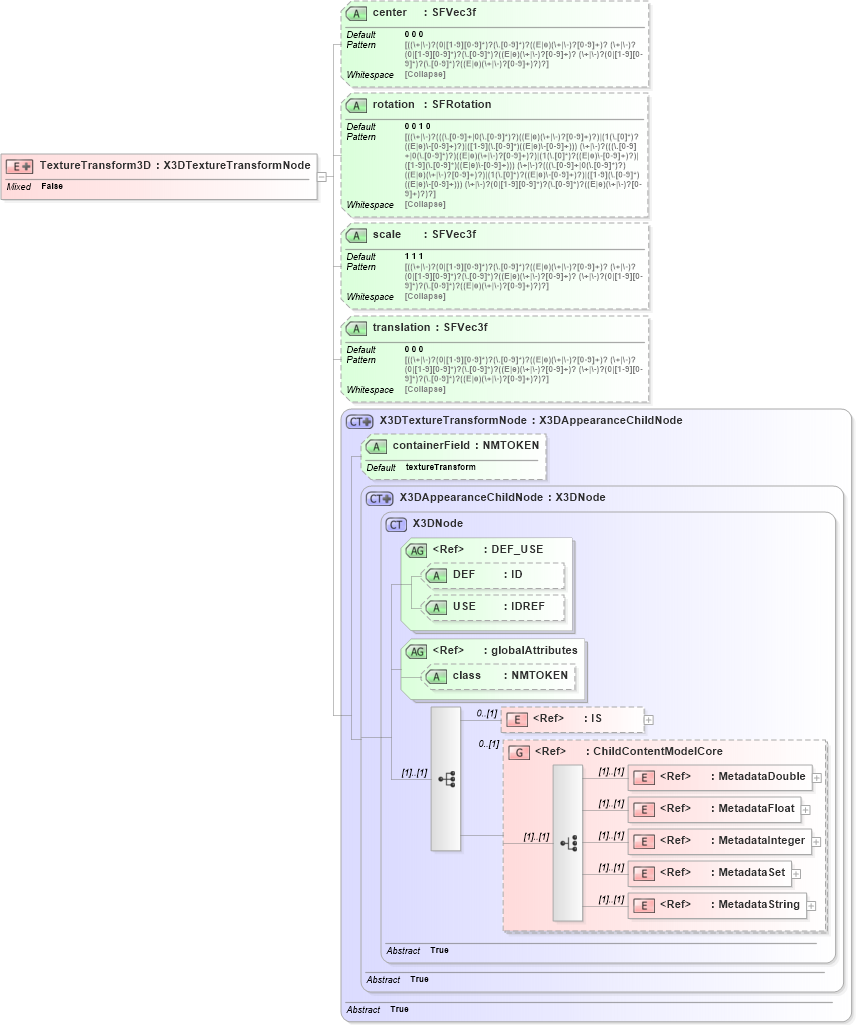856x1025 pixels.
Task: Click the '<Ref> : MetadataString' label
Action: pyautogui.click(x=729, y=905)
